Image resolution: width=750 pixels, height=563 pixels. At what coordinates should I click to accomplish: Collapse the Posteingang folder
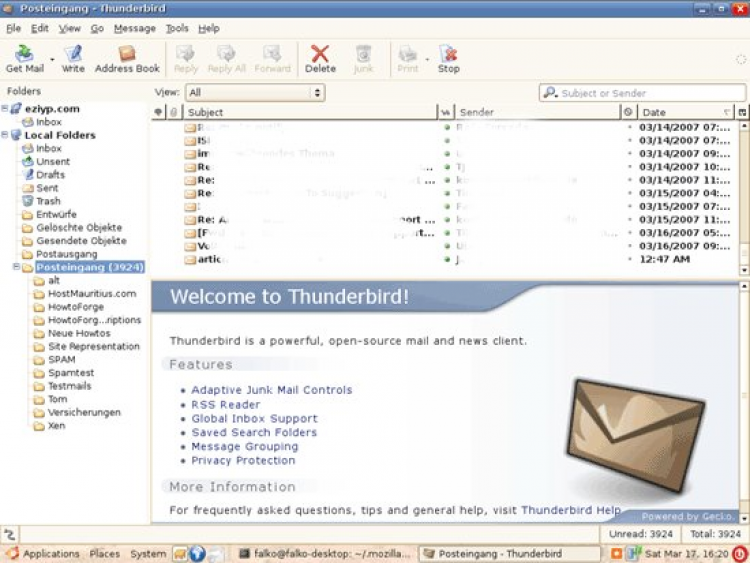coord(16,266)
